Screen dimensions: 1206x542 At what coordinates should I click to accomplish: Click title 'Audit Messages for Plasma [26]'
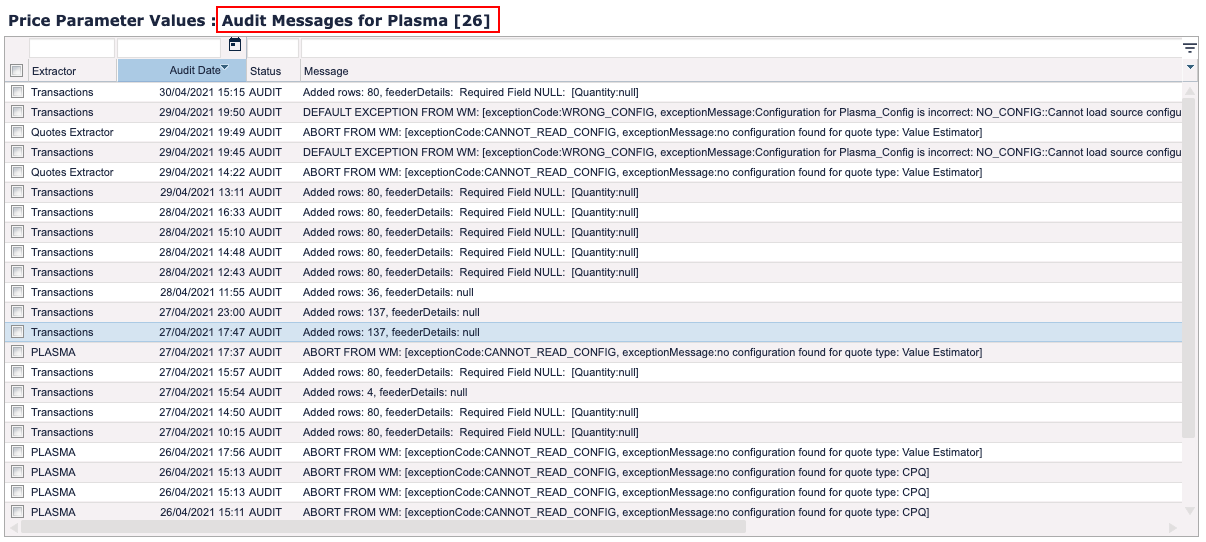tap(356, 20)
